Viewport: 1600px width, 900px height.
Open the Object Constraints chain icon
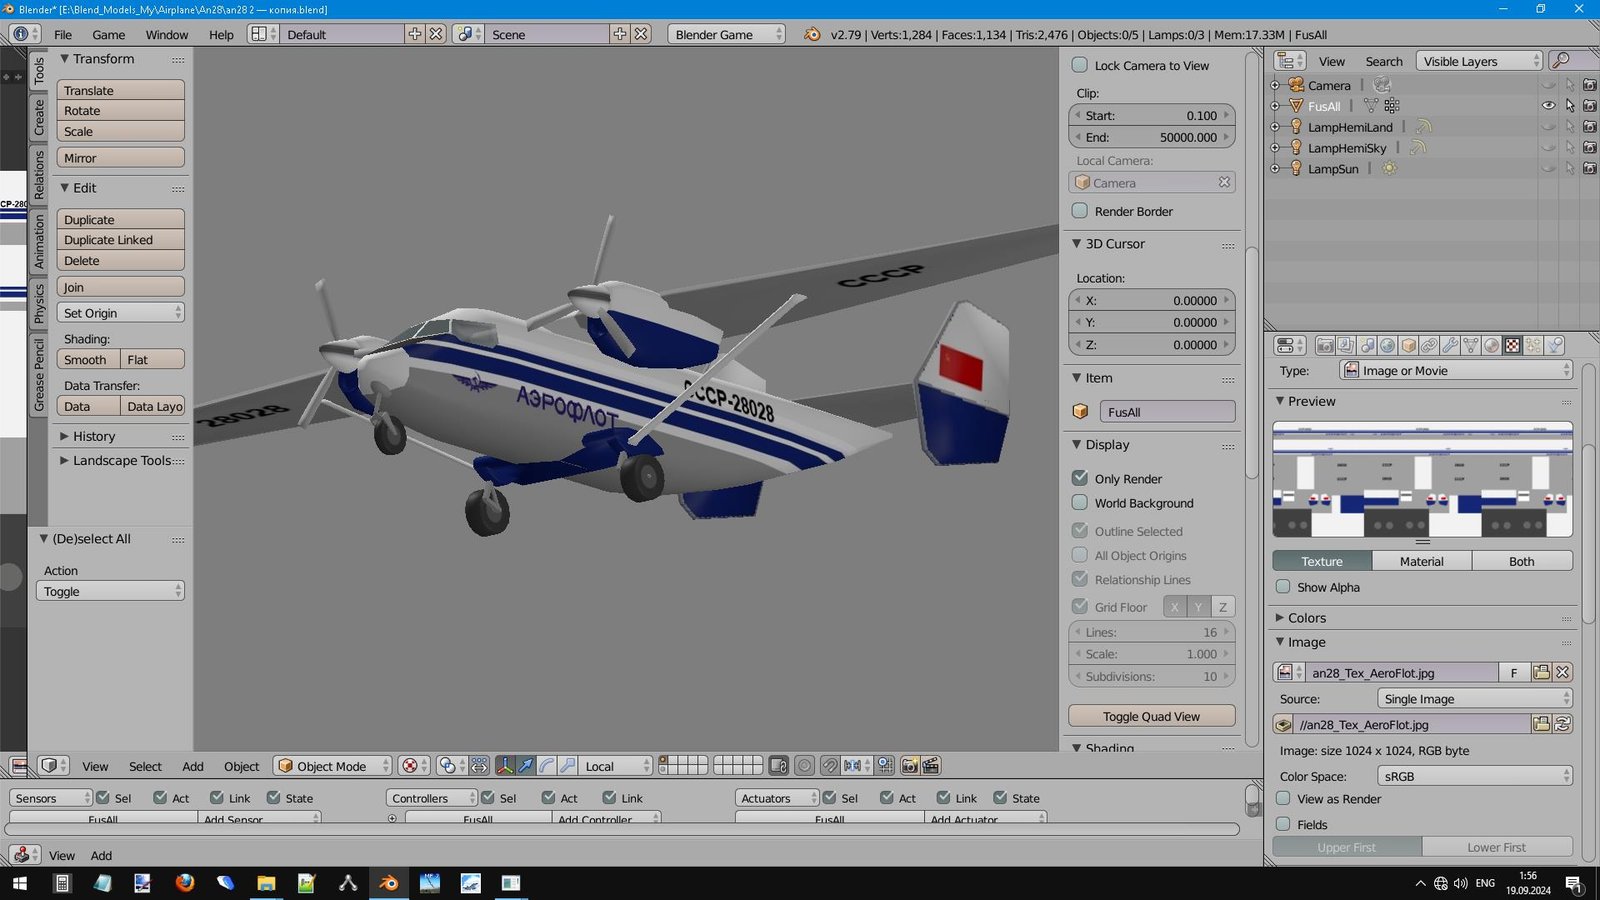point(1430,346)
